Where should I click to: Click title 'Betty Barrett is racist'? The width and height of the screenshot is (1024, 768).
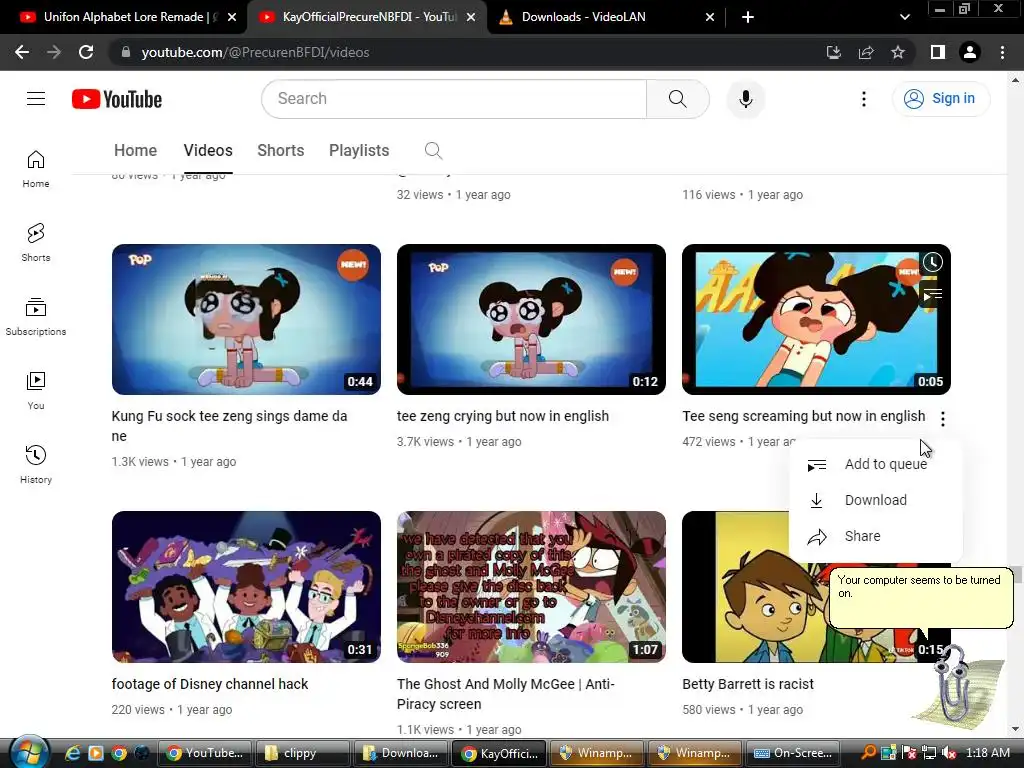(x=748, y=684)
